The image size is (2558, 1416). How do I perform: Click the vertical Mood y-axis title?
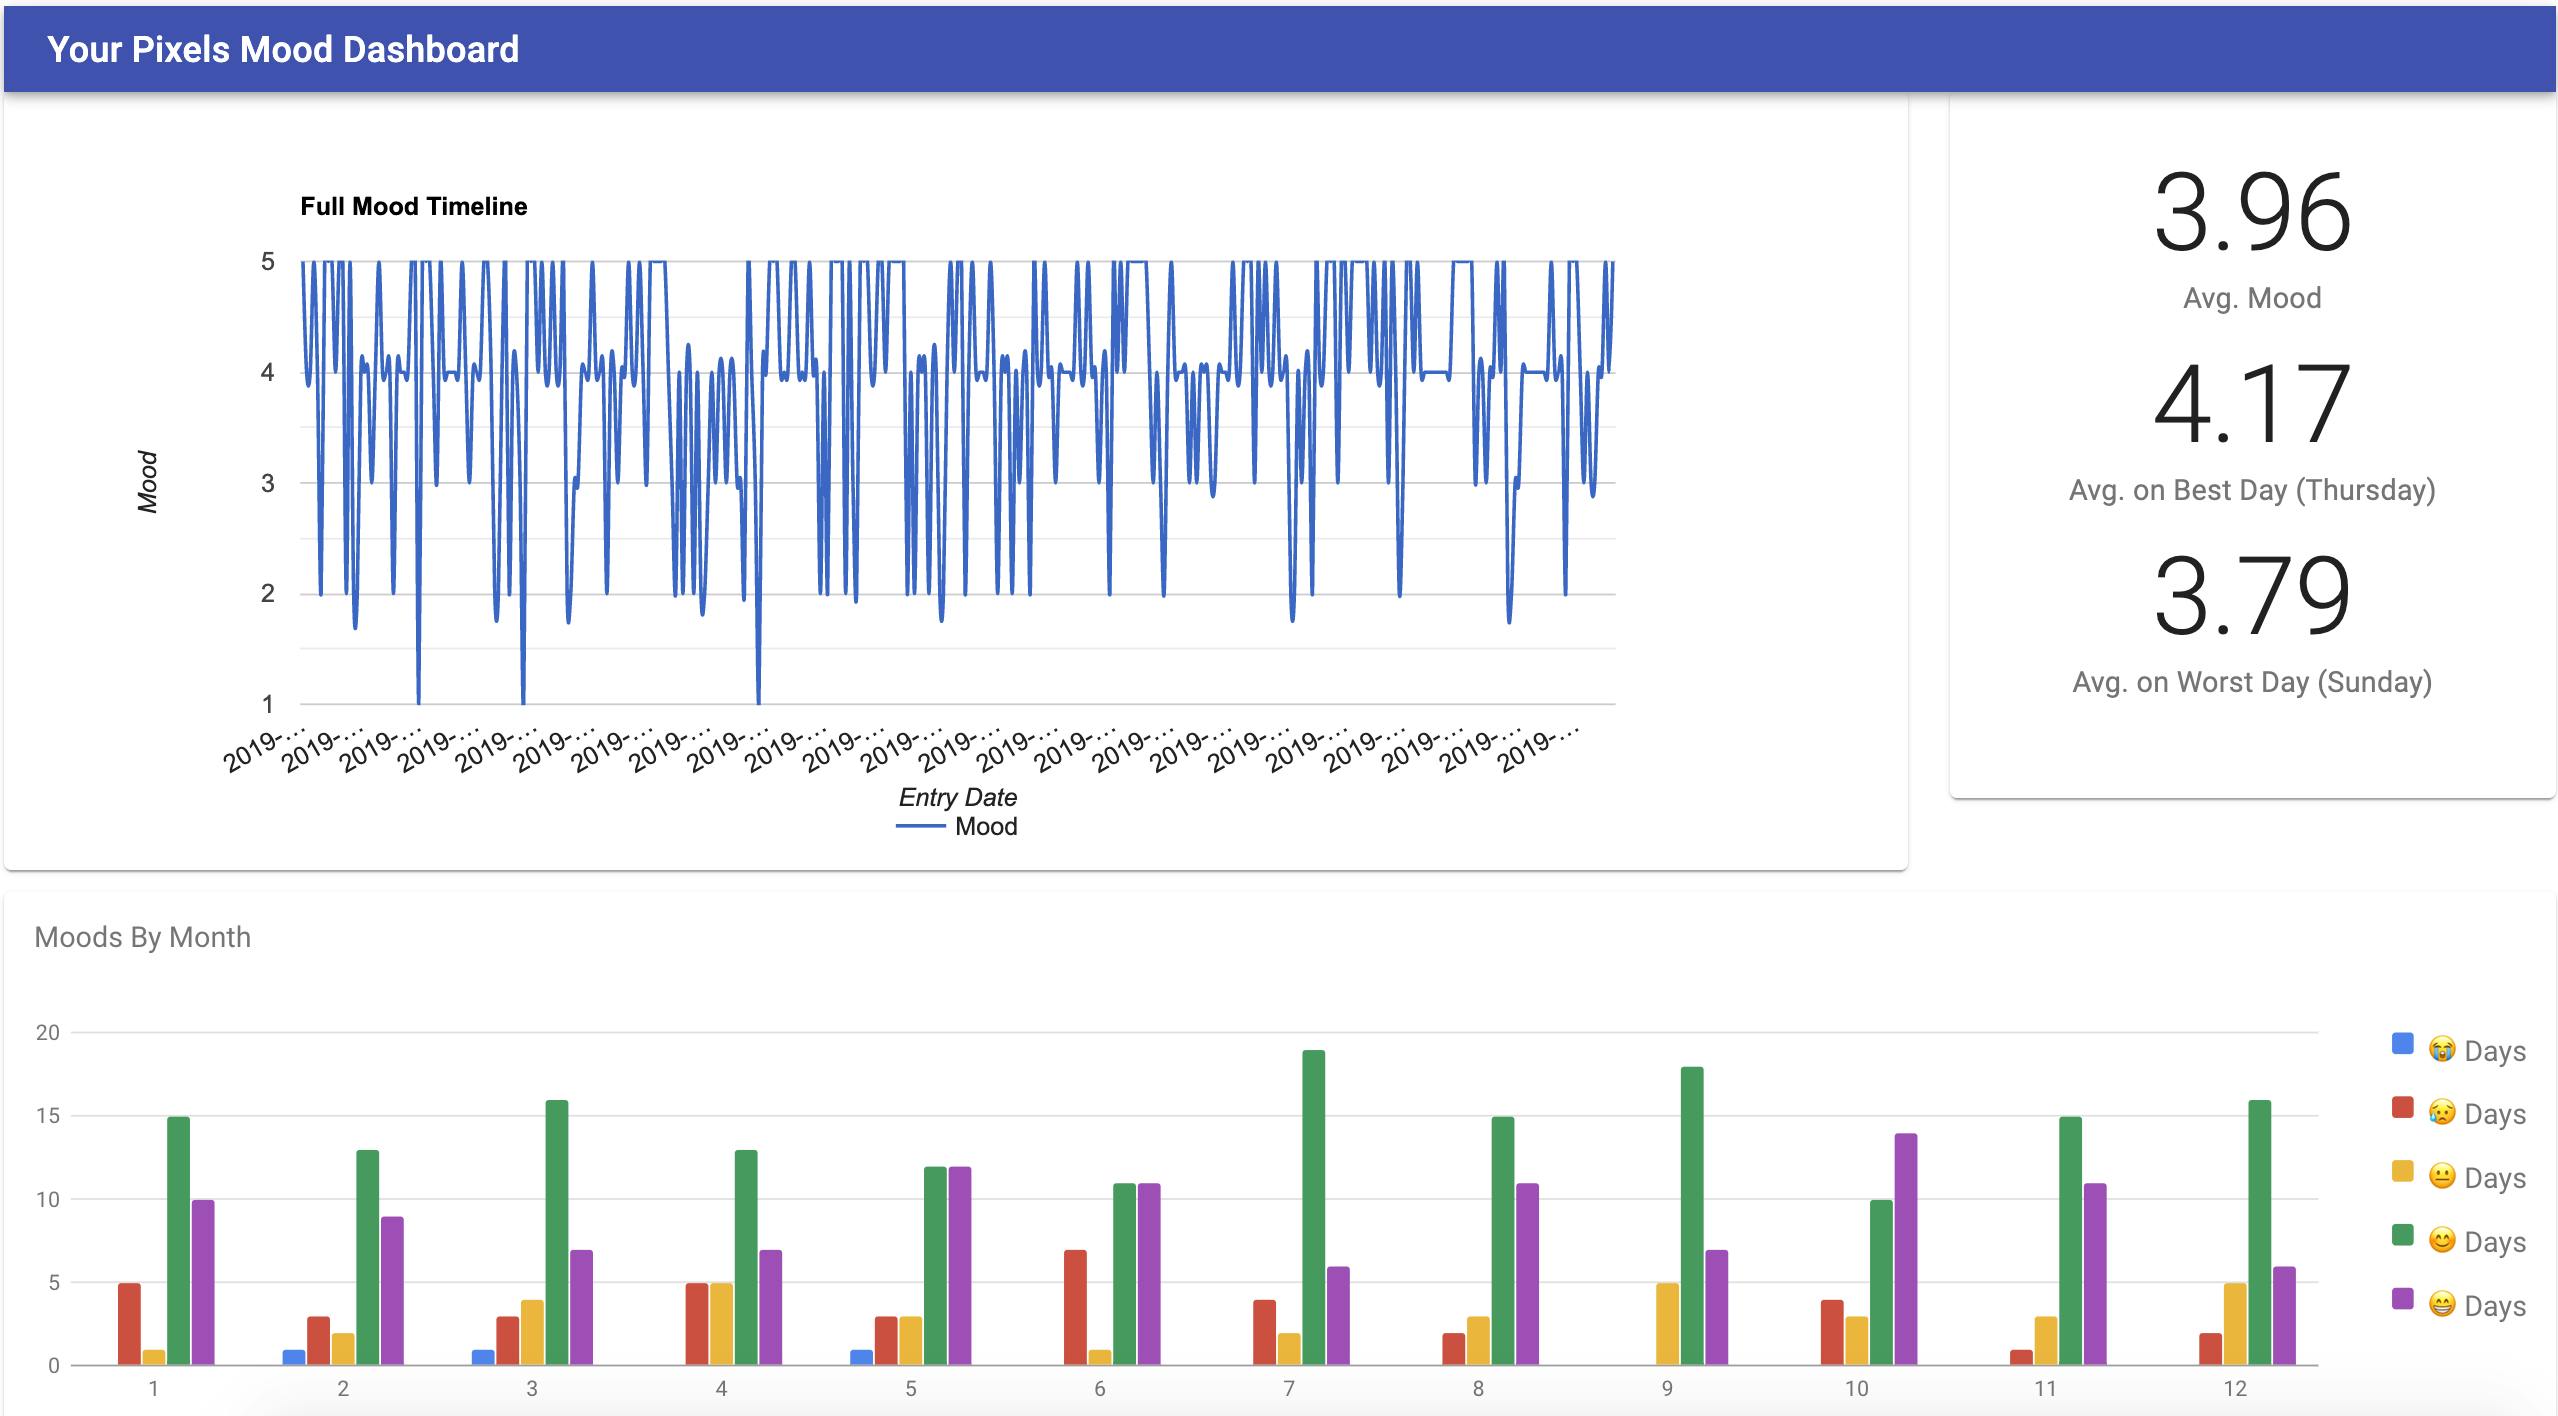tap(148, 482)
